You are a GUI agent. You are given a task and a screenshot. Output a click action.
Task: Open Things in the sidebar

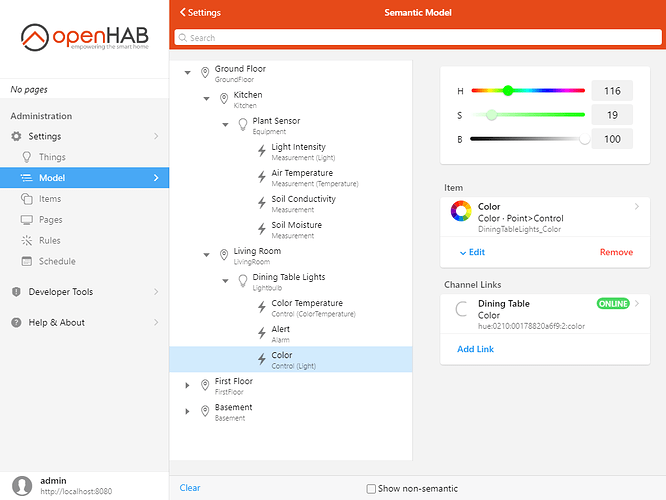coord(52,157)
